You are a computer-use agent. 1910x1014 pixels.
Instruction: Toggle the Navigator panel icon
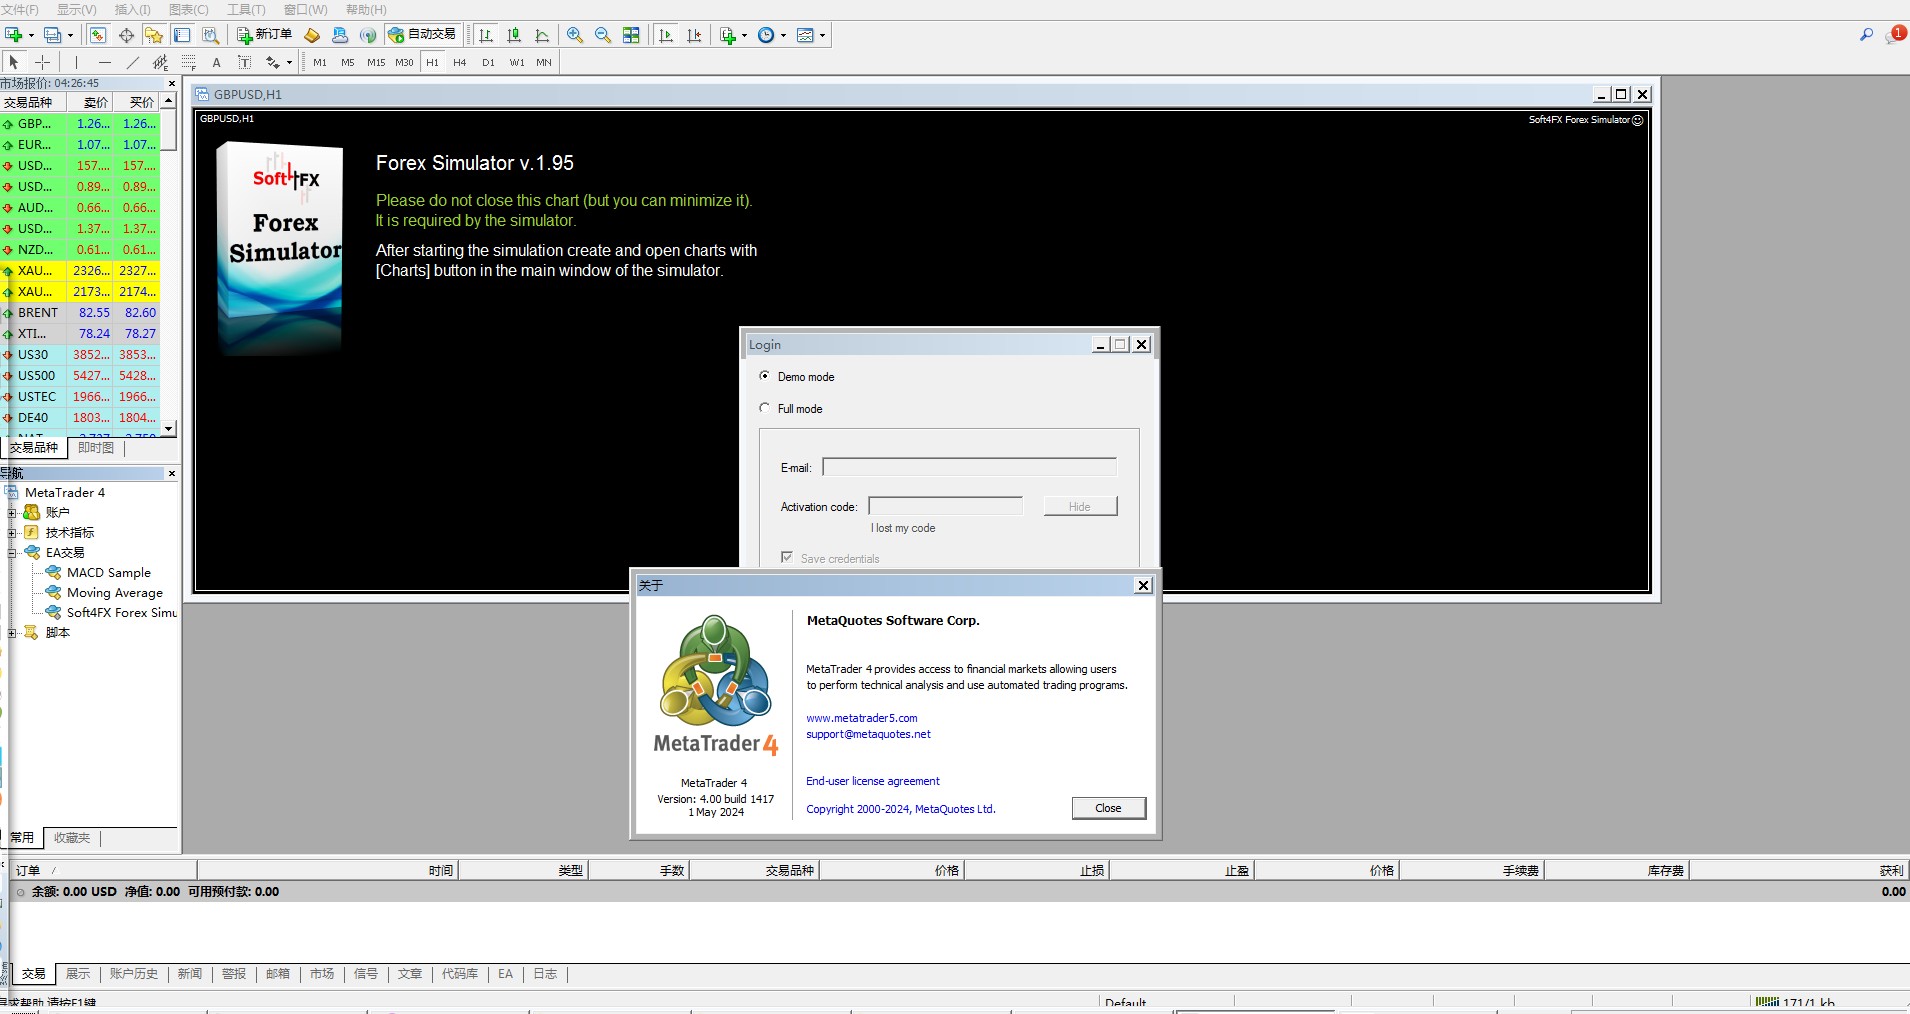(154, 35)
